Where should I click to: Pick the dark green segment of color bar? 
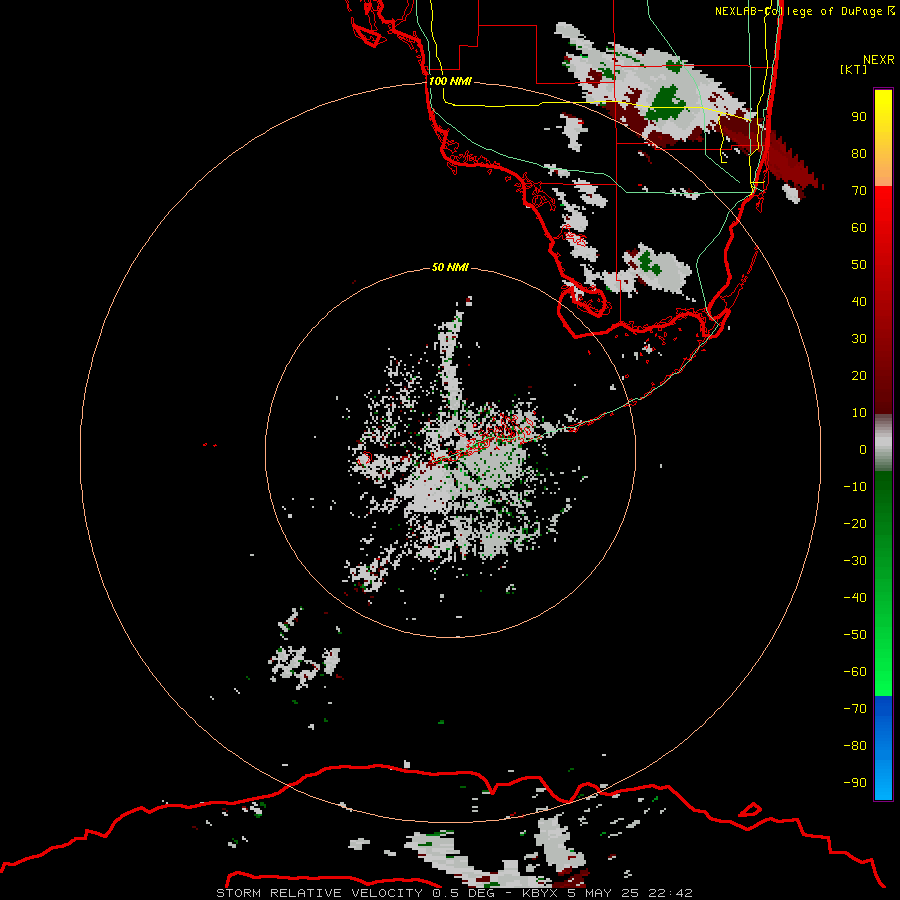[883, 499]
